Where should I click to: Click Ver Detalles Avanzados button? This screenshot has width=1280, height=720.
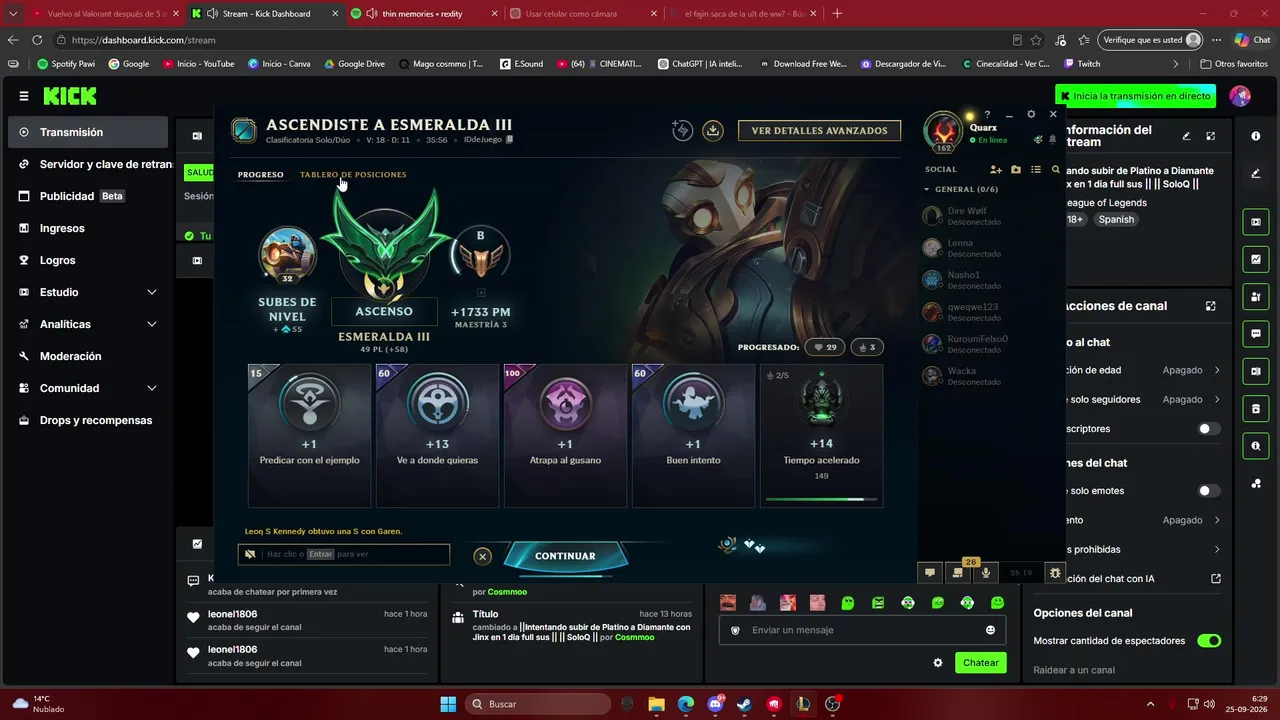click(819, 130)
